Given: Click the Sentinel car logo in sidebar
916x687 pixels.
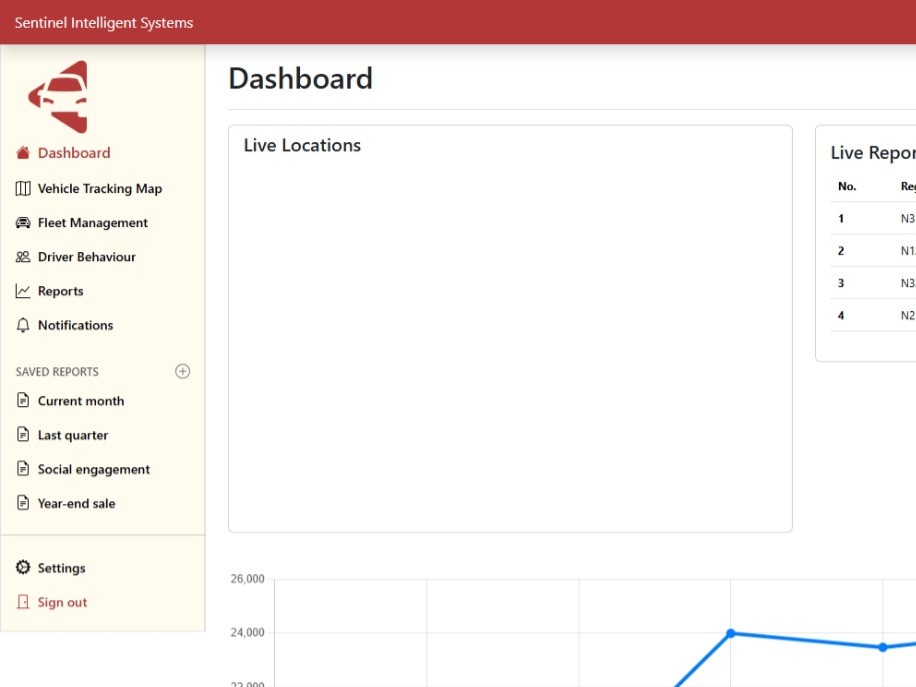Looking at the screenshot, I should coord(58,97).
